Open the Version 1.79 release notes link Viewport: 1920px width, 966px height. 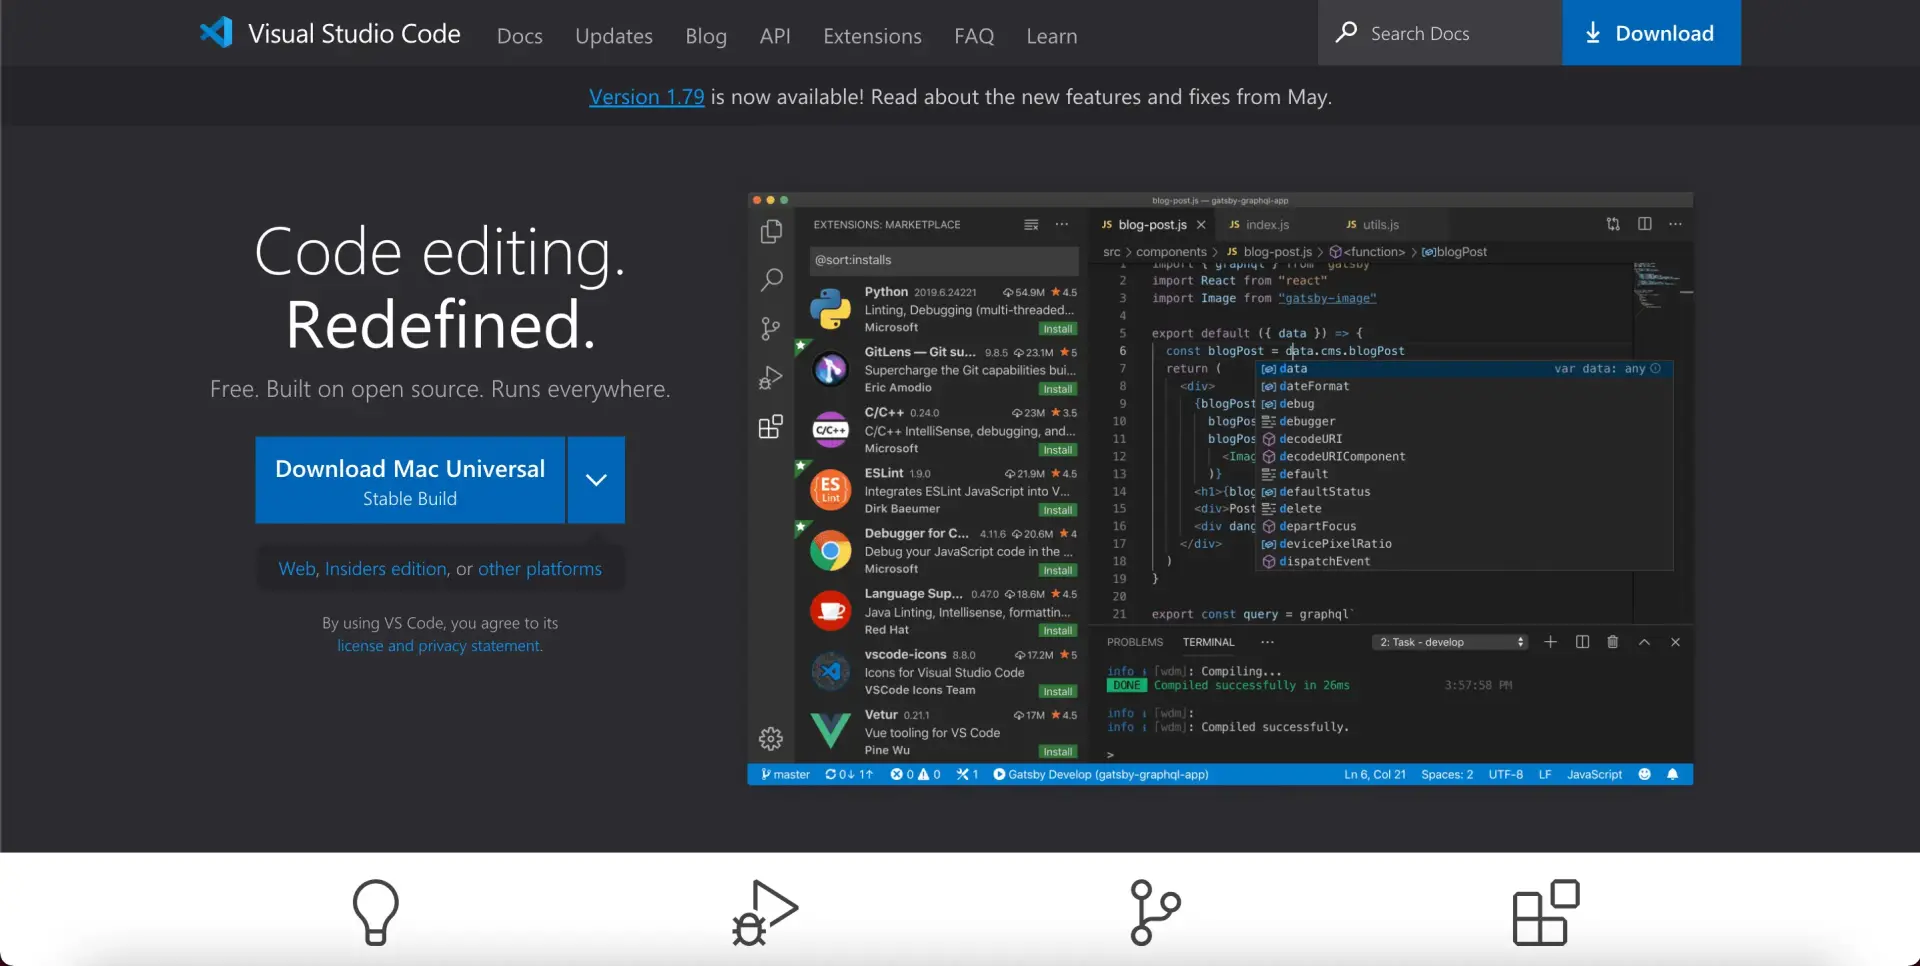[646, 97]
